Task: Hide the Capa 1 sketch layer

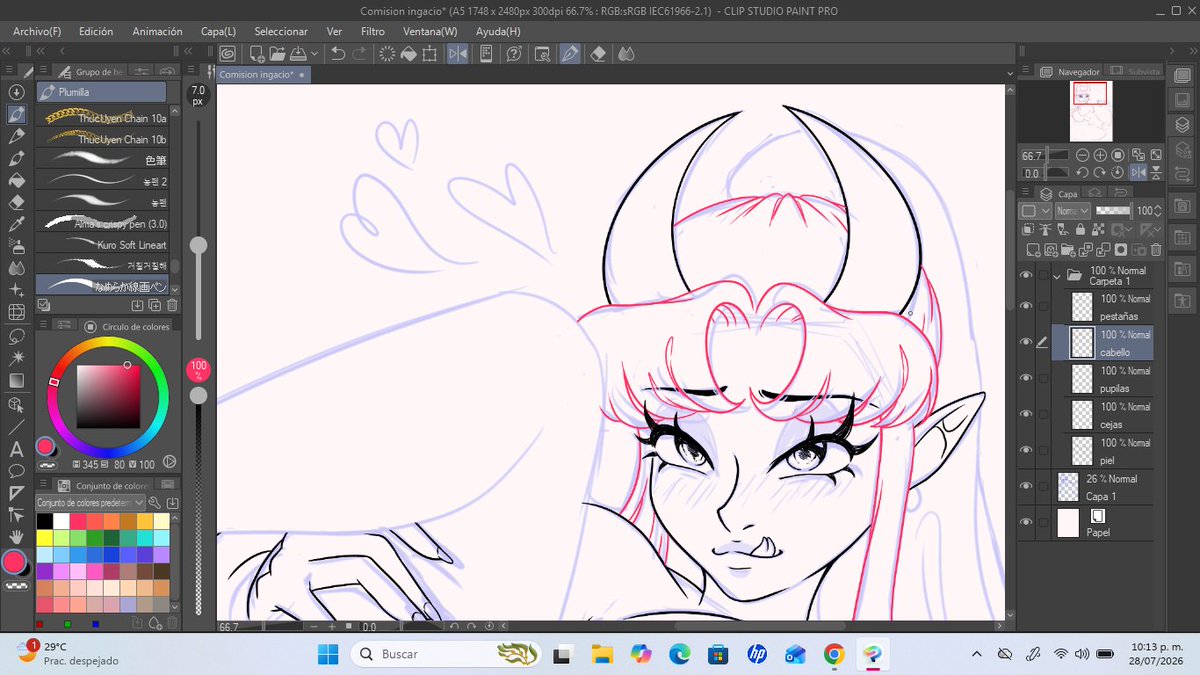Action: 1025,486
